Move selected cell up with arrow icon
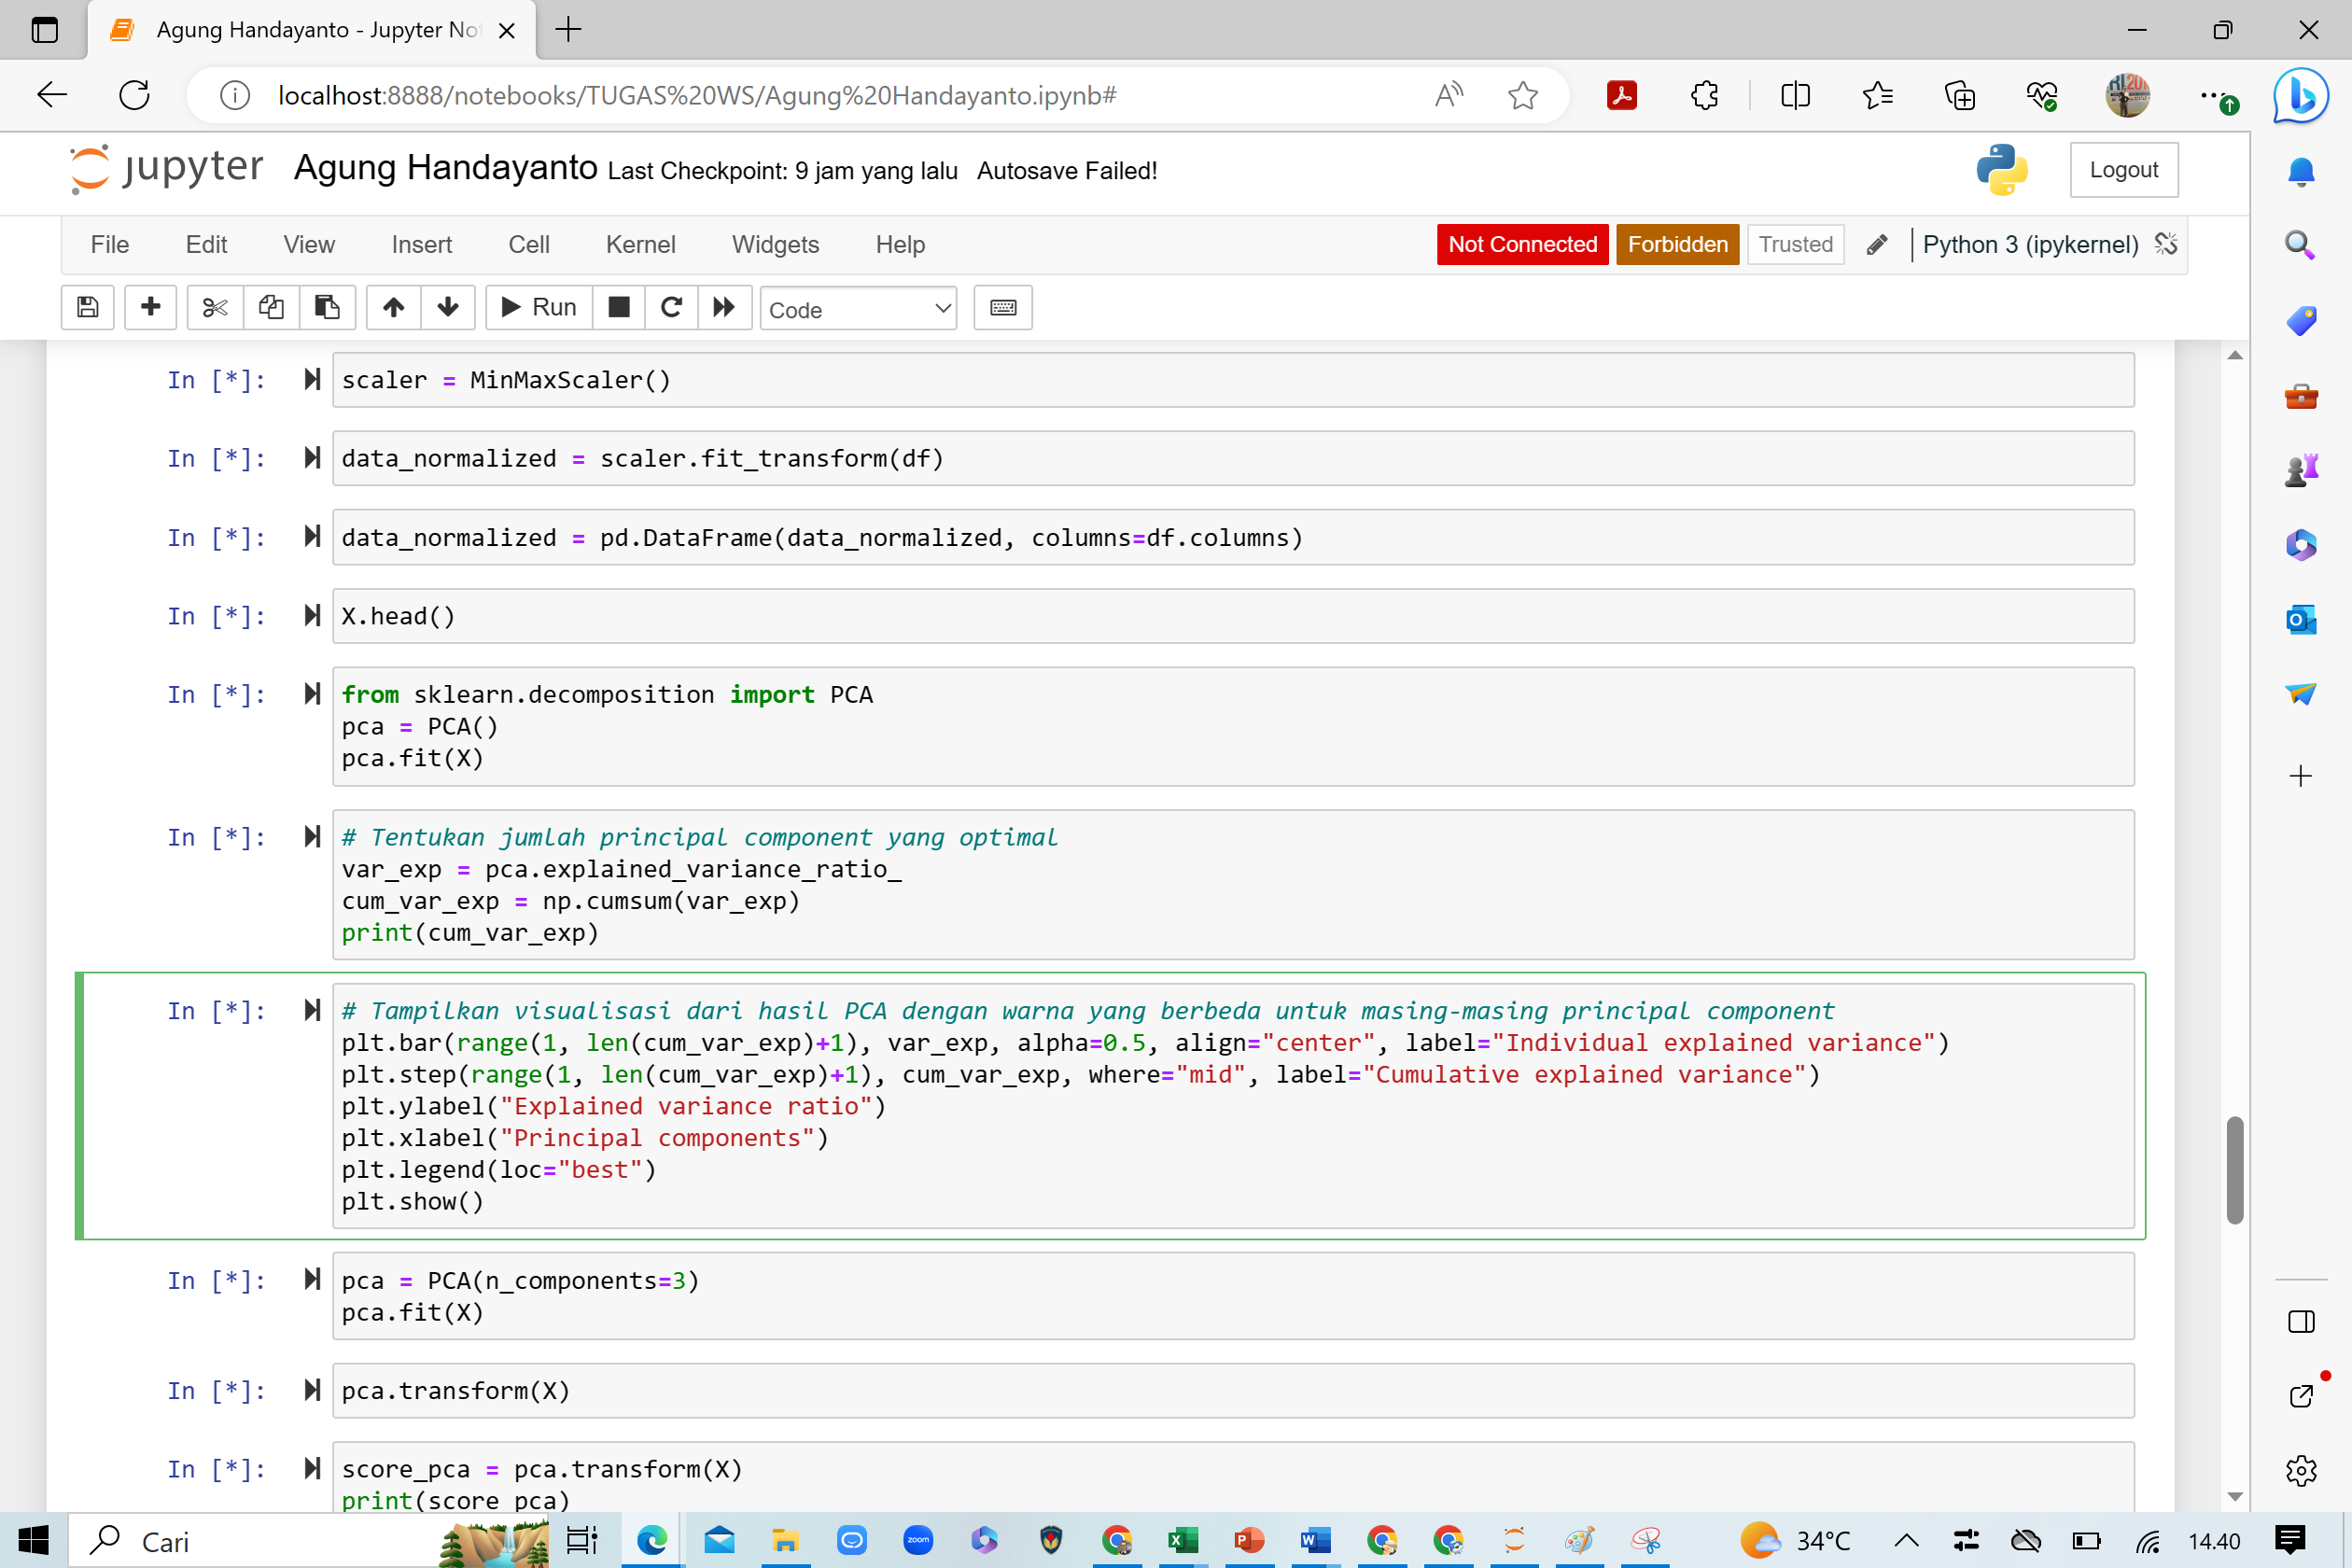Image resolution: width=2352 pixels, height=1568 pixels. pyautogui.click(x=393, y=307)
